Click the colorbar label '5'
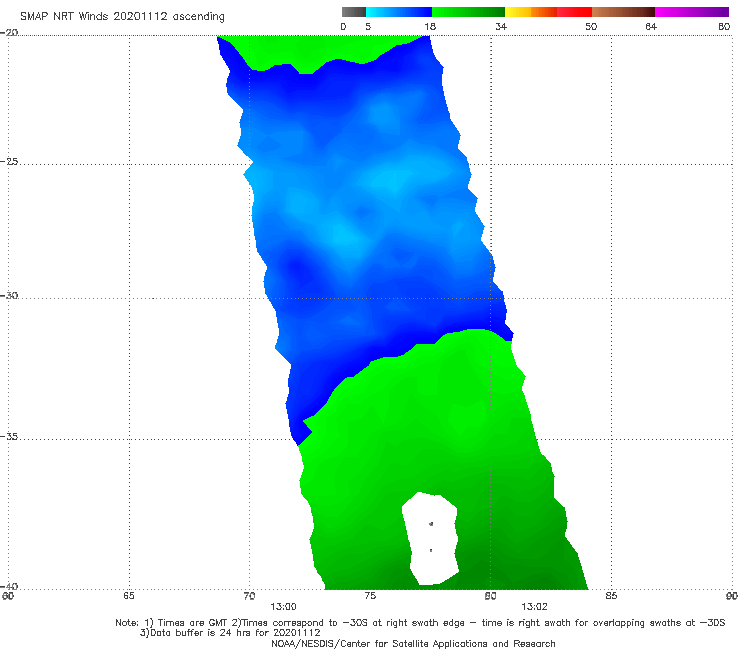 coord(368,26)
